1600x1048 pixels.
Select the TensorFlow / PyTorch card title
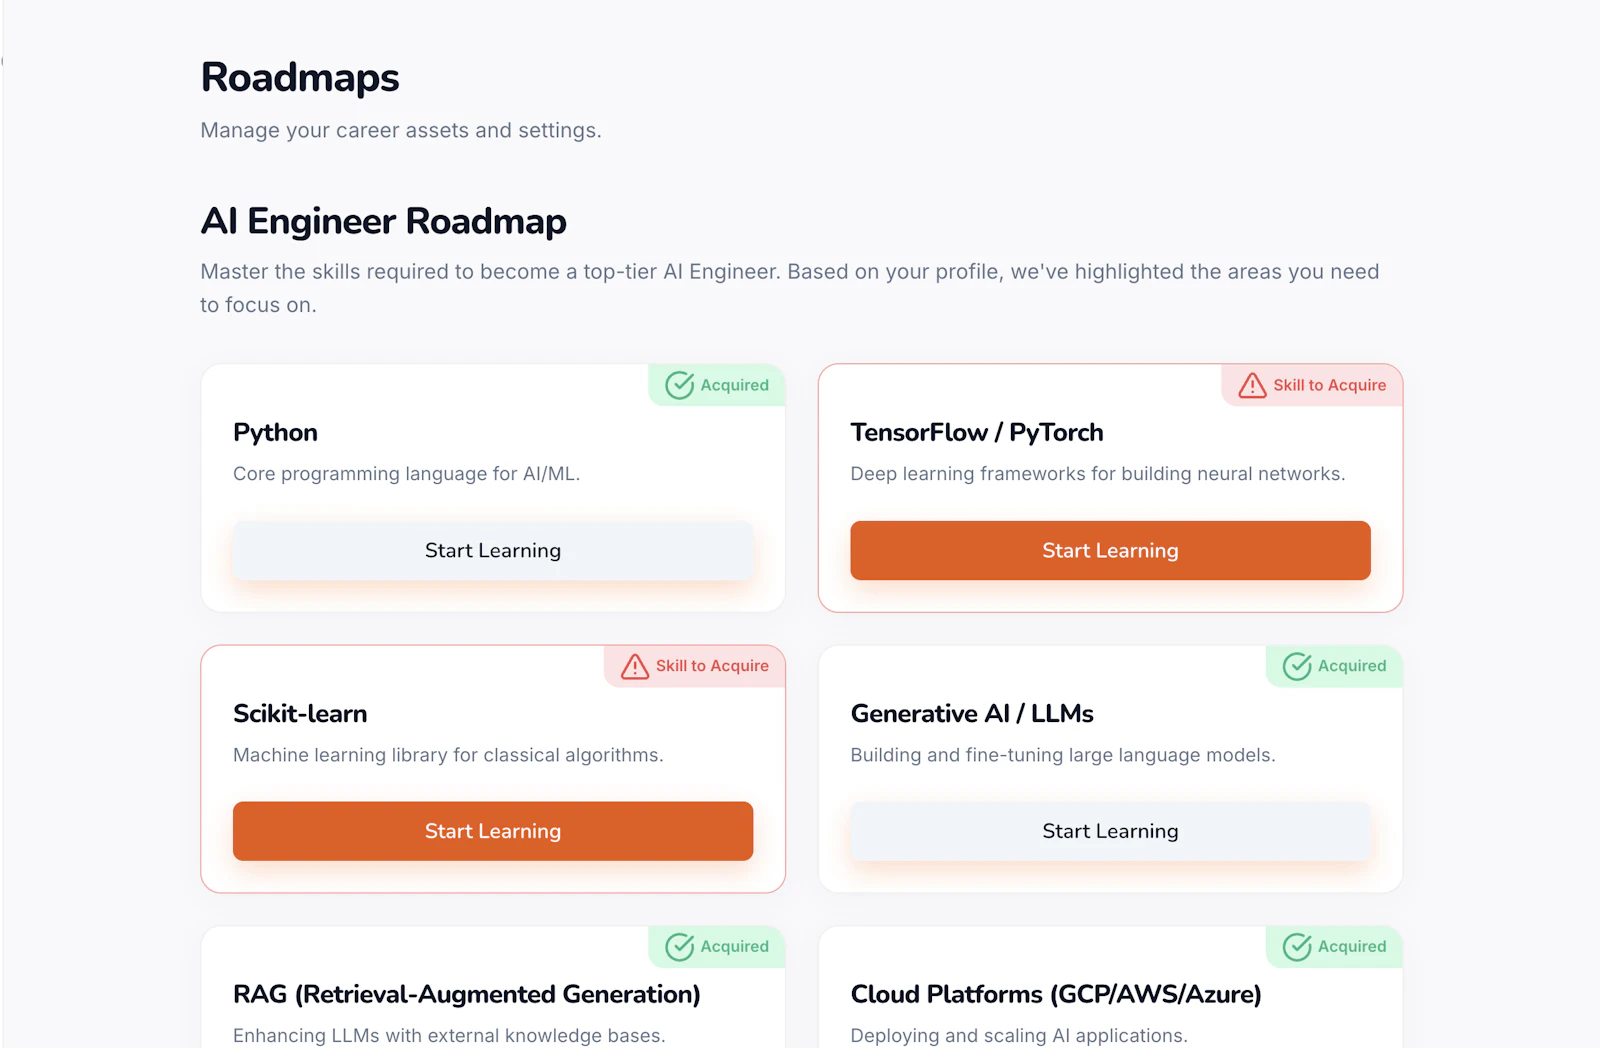pos(977,432)
